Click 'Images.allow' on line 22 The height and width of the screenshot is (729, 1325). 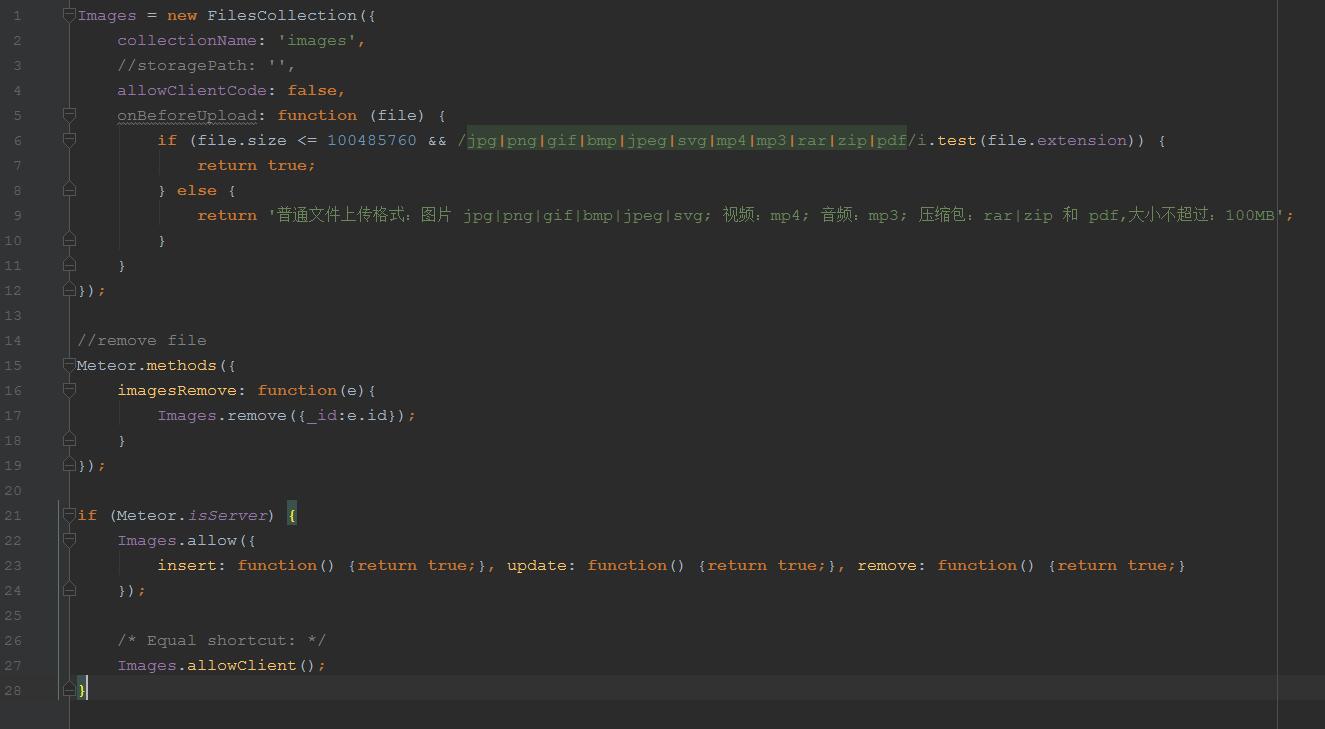click(177, 540)
